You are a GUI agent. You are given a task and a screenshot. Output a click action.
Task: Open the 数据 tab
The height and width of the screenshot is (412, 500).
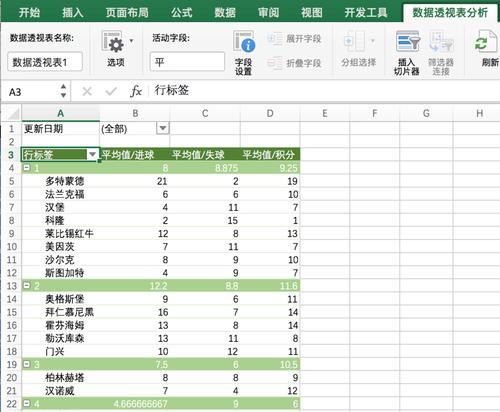[x=225, y=13]
